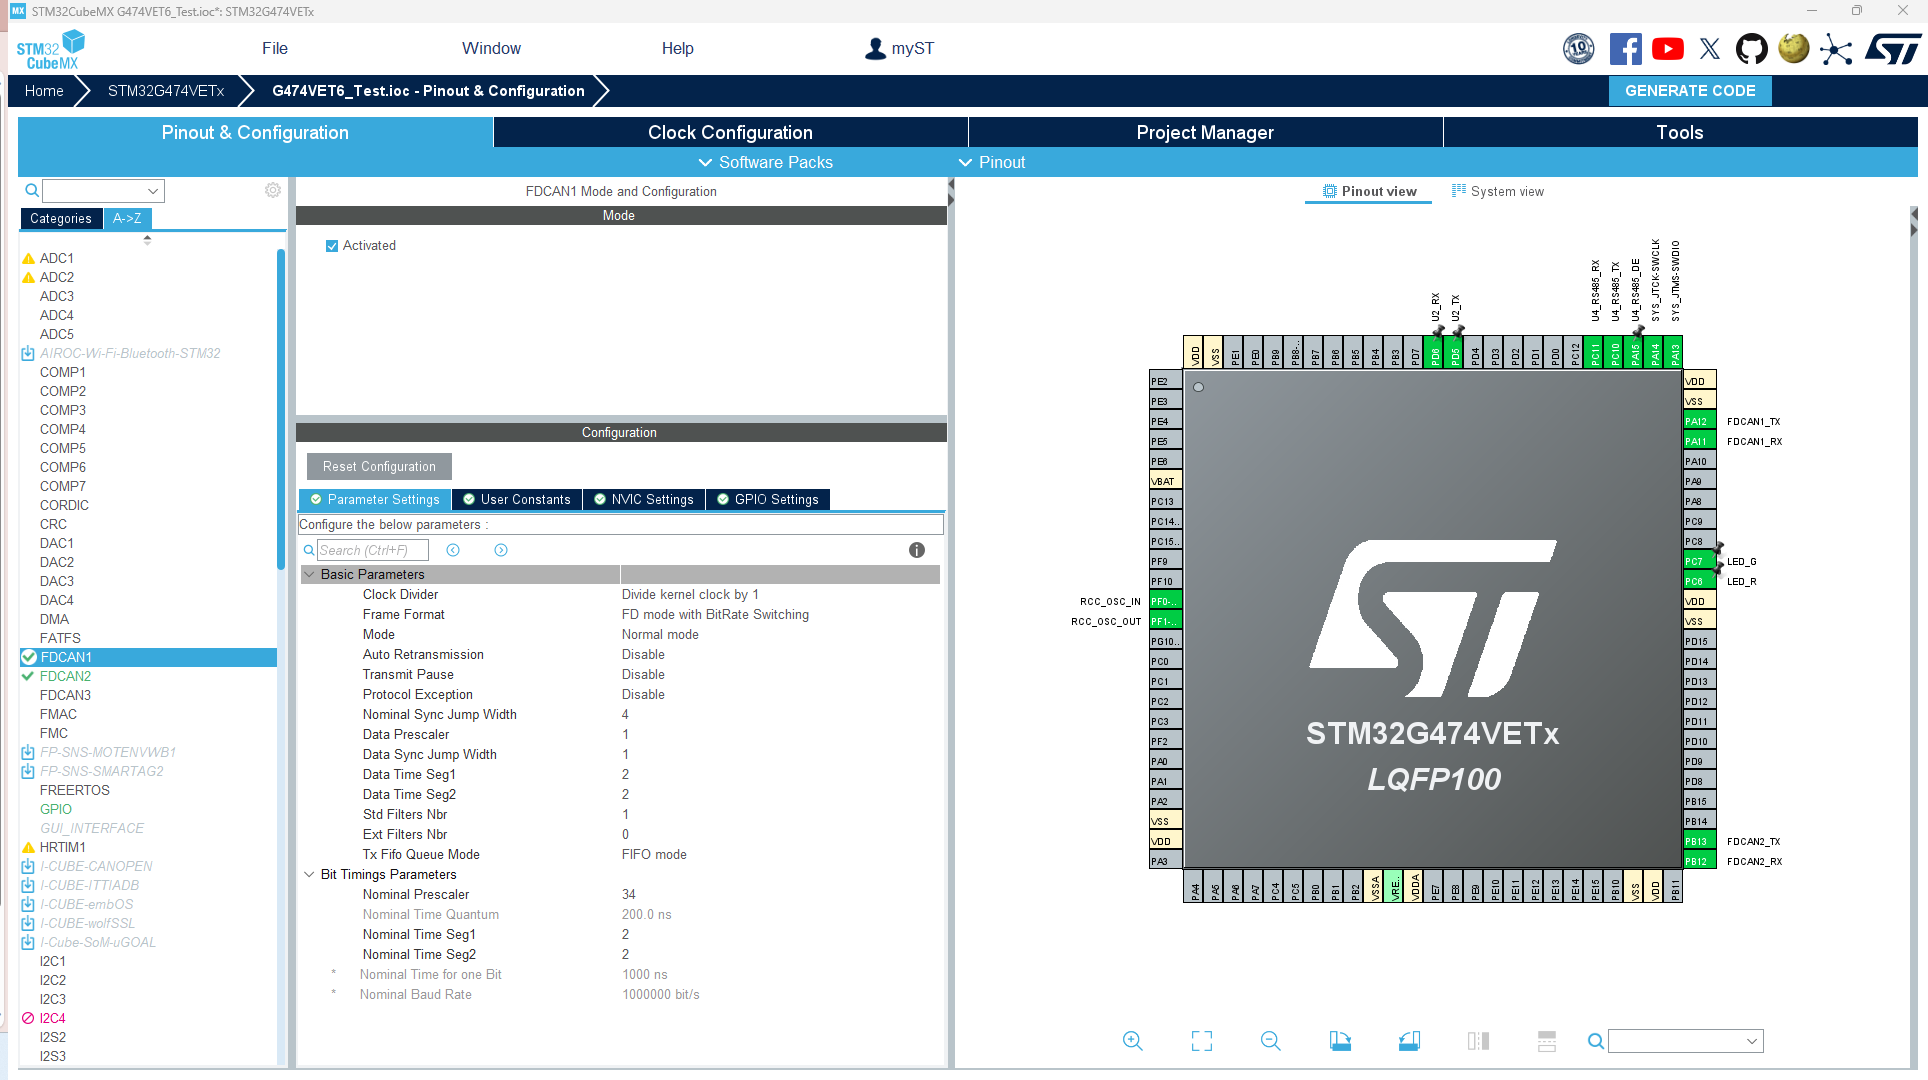Click the peripheral list scrollbar

point(281,410)
